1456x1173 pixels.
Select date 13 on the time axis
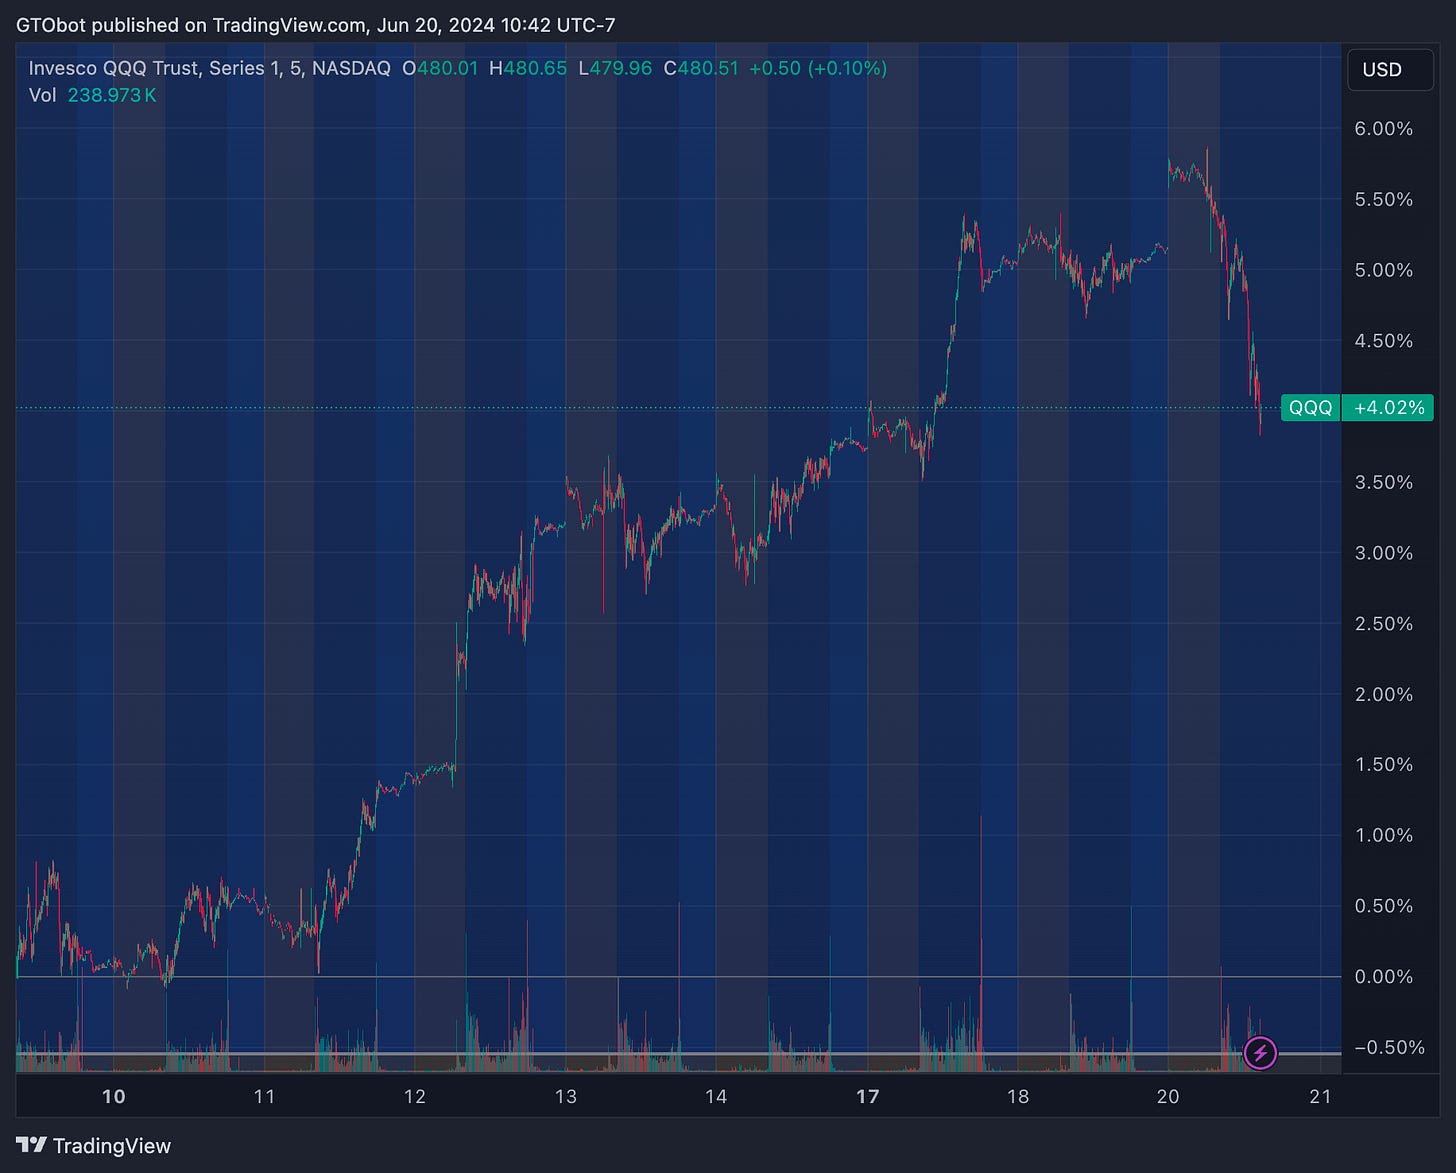[x=565, y=1097]
